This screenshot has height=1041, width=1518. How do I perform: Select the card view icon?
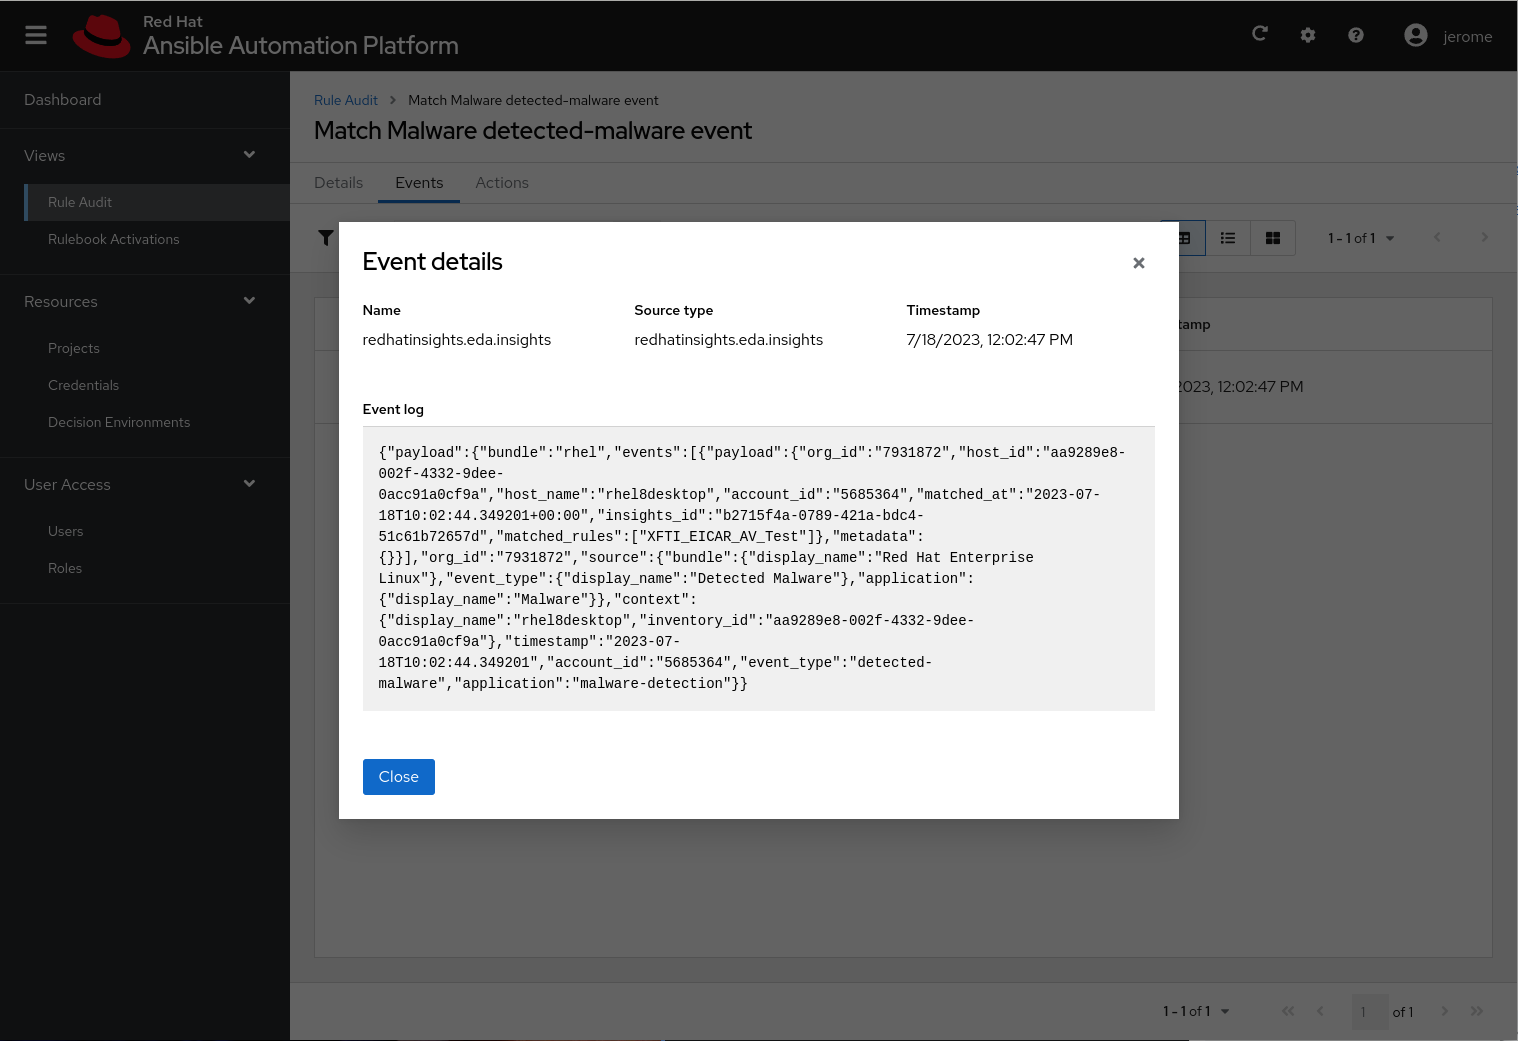[1272, 238]
